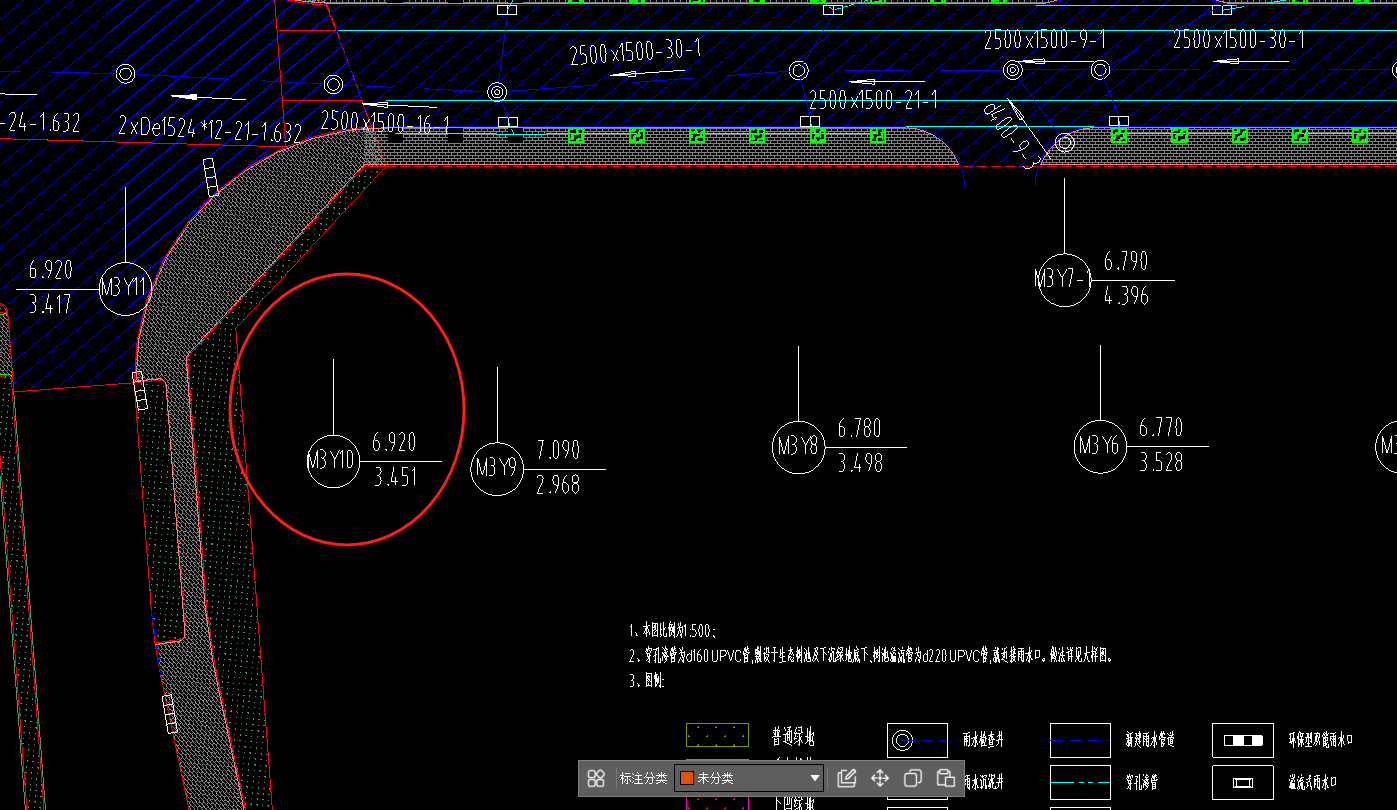Click elevation value 3.417 beside M3Y11
This screenshot has height=810, width=1397.
50,304
